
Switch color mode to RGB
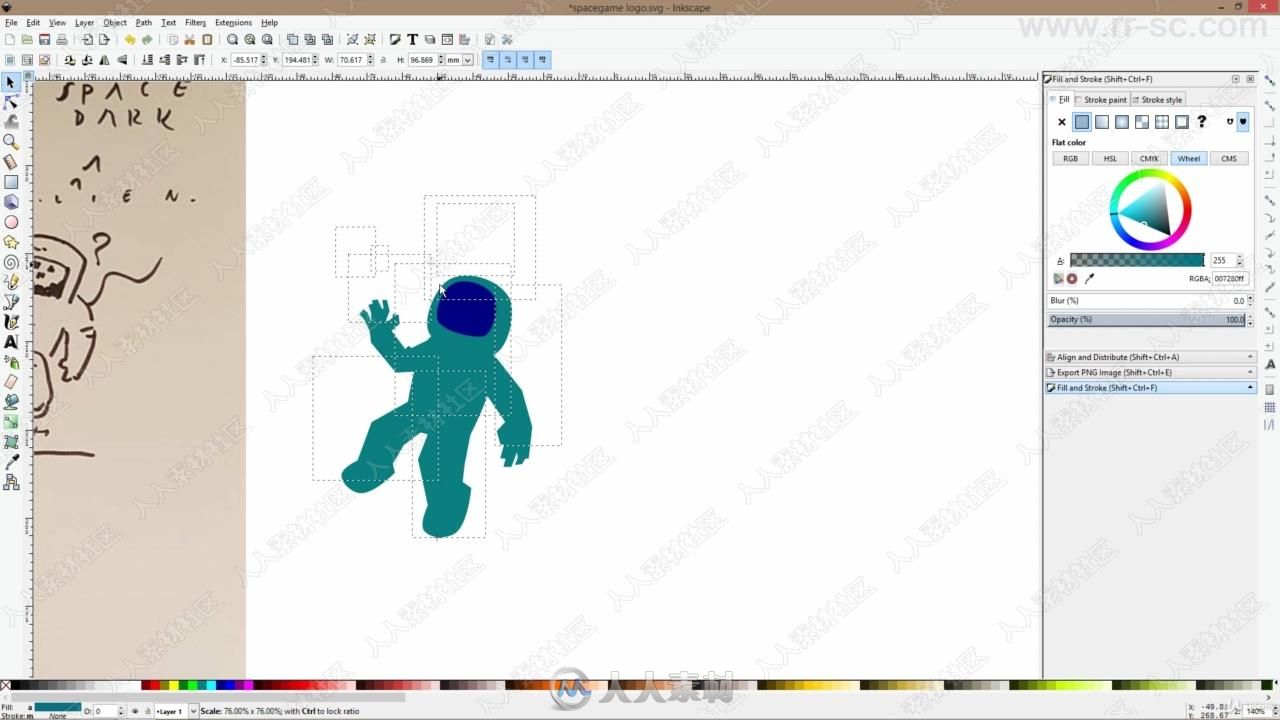pos(1070,159)
